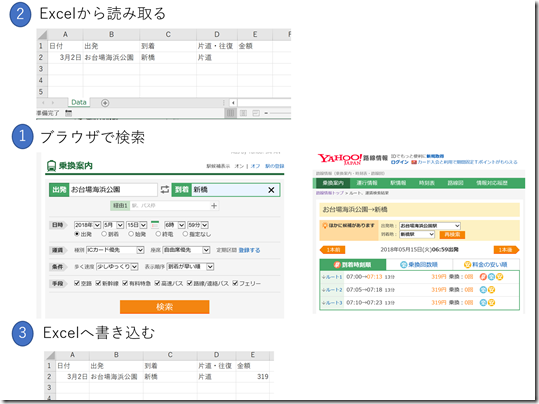The width and height of the screenshot is (539, 404).
Task: Swap departure and arrival stations icon
Action: coord(165,189)
